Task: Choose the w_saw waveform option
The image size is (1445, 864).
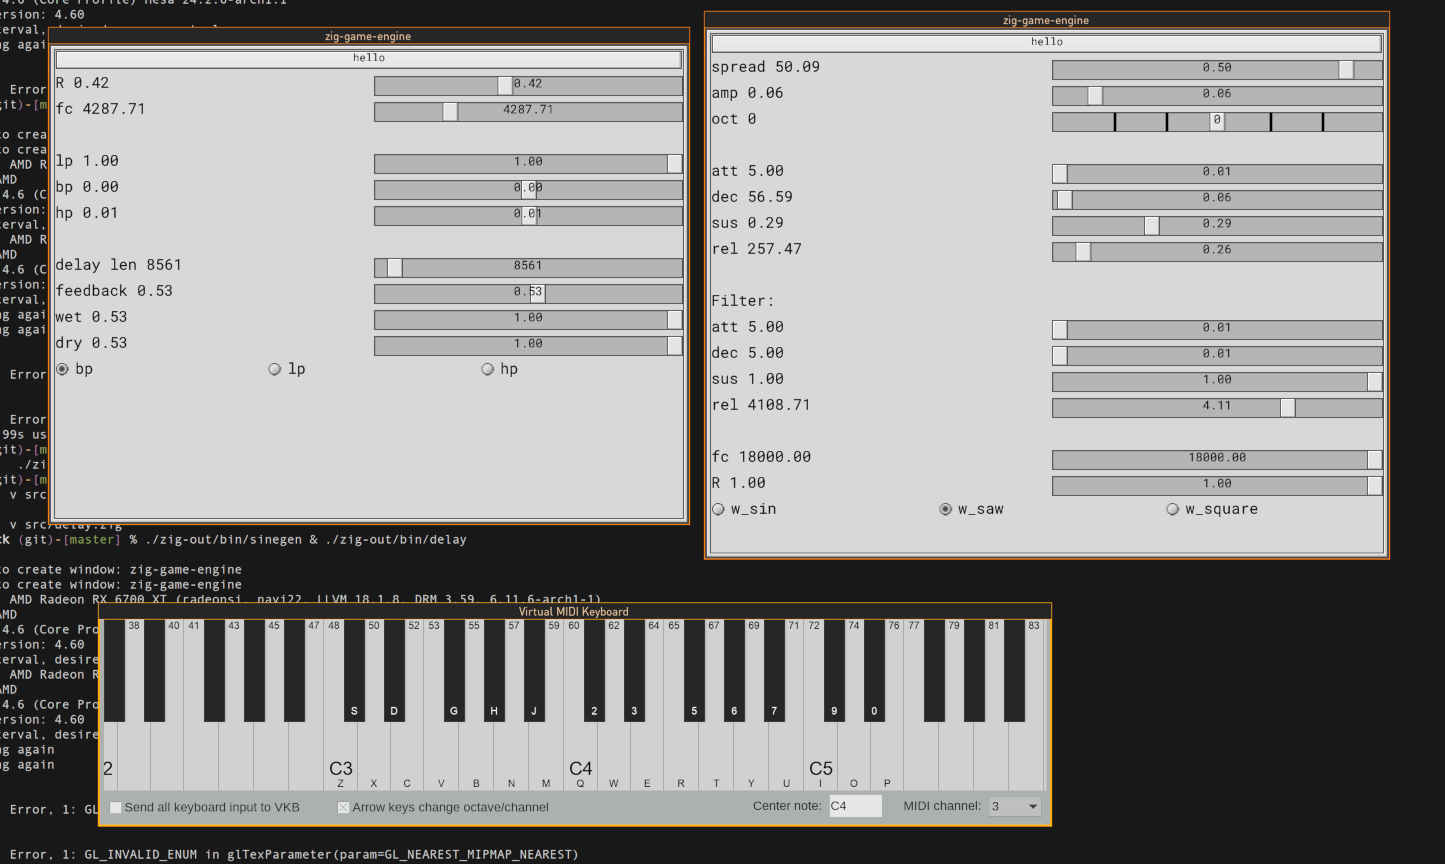Action: [x=946, y=509]
